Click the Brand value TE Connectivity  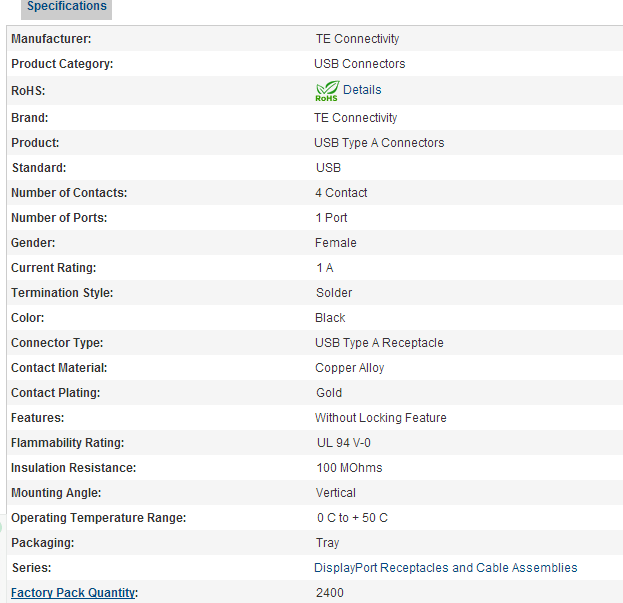[356, 118]
